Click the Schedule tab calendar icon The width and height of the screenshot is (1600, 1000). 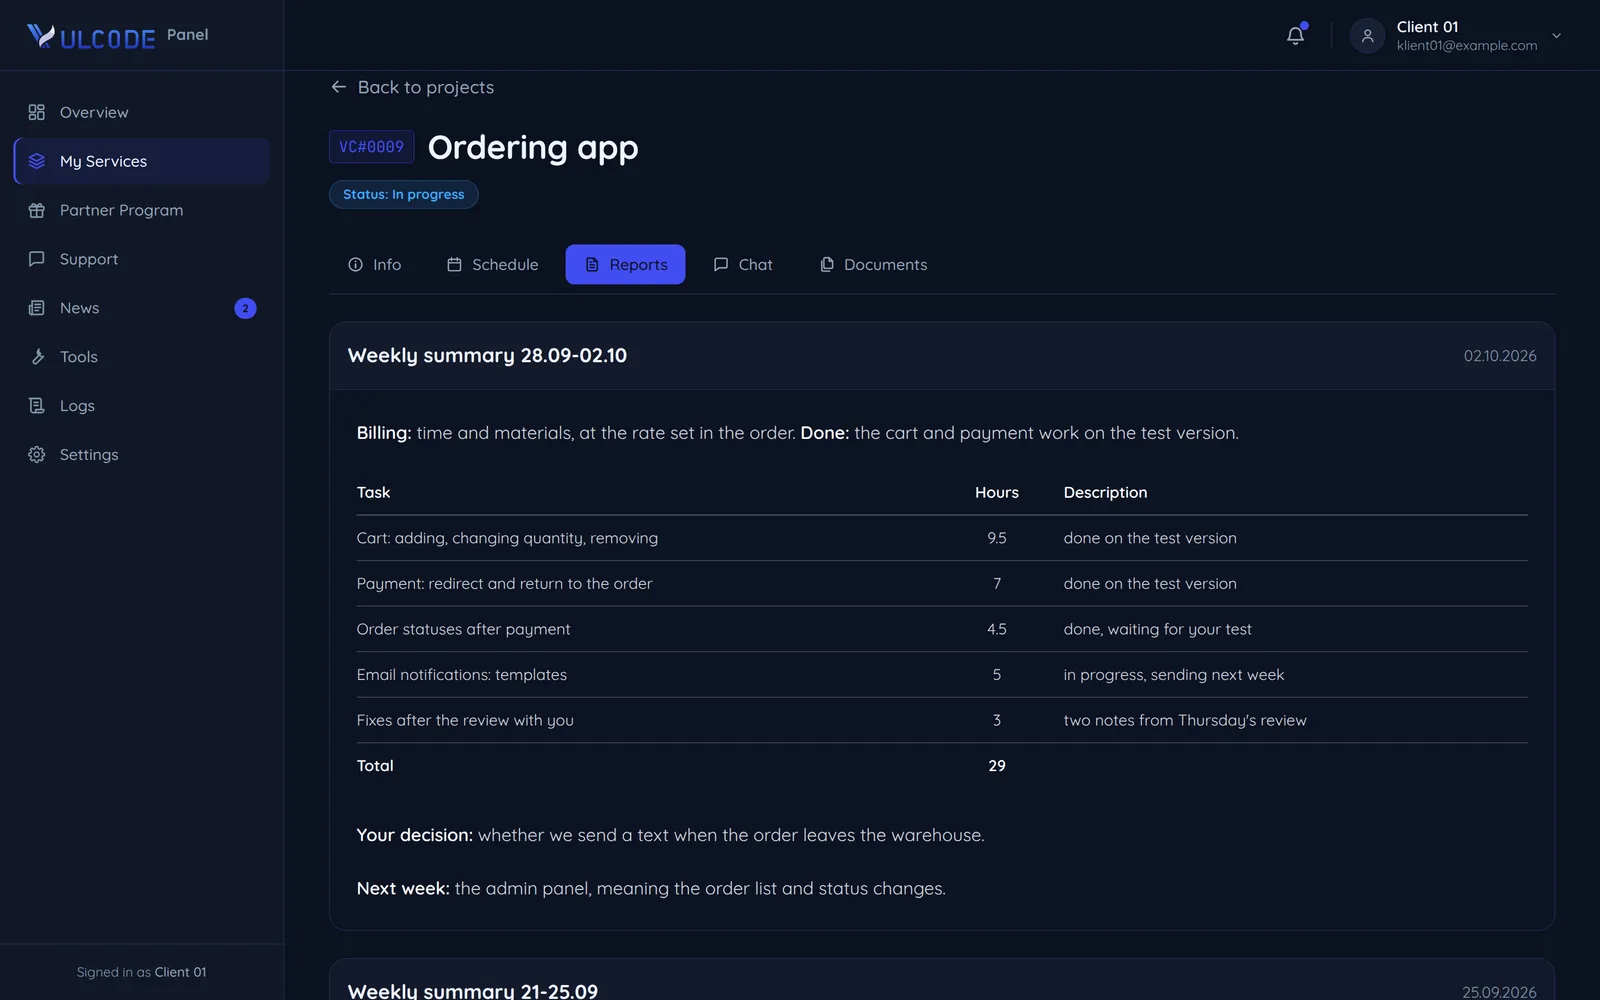[x=454, y=264]
